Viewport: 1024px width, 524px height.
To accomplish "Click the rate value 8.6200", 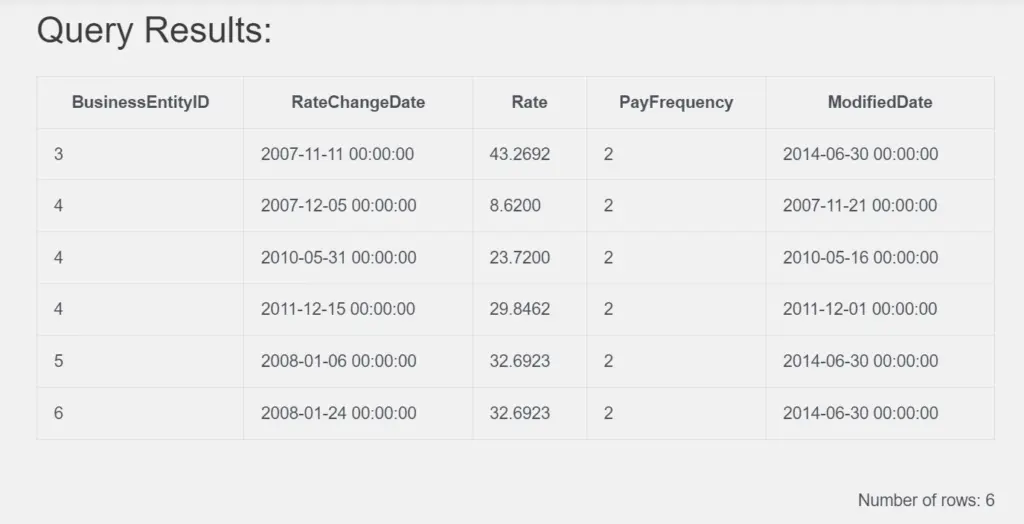I will coord(515,206).
